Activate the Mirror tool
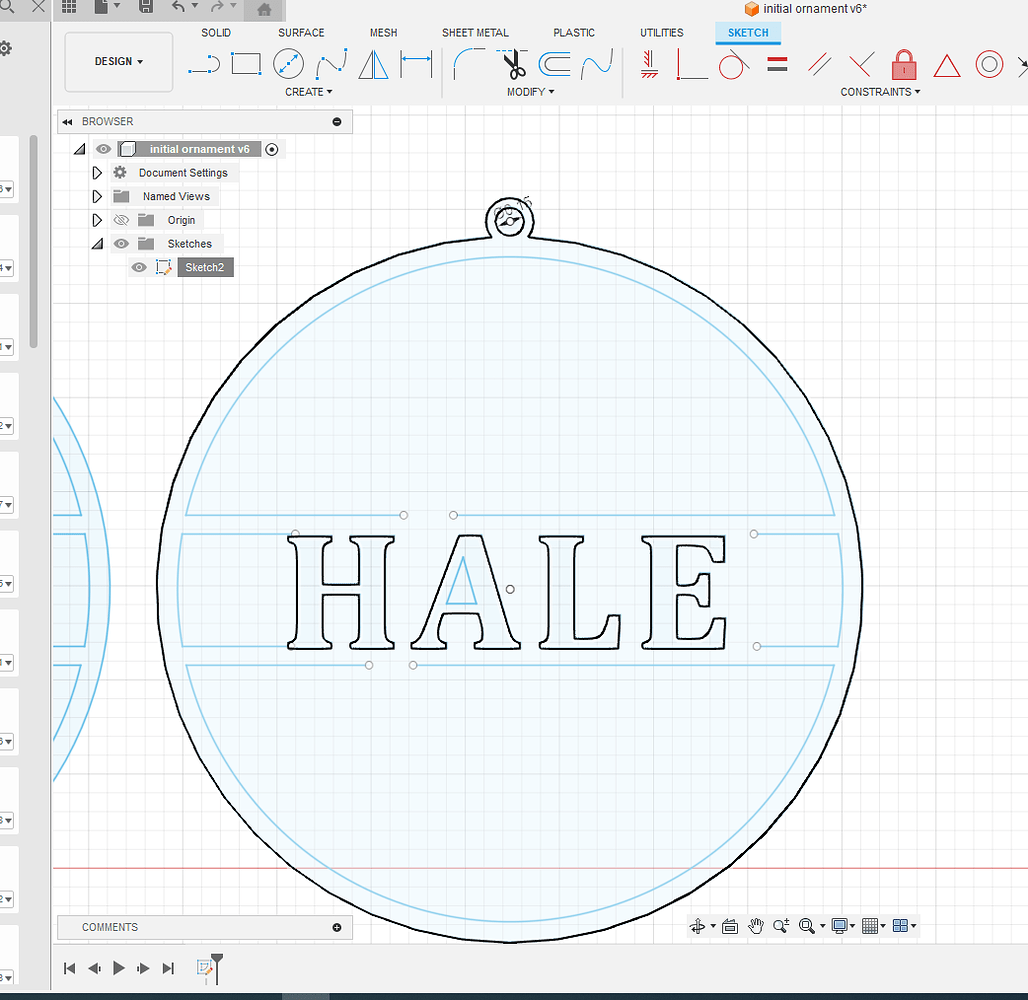 pyautogui.click(x=373, y=63)
